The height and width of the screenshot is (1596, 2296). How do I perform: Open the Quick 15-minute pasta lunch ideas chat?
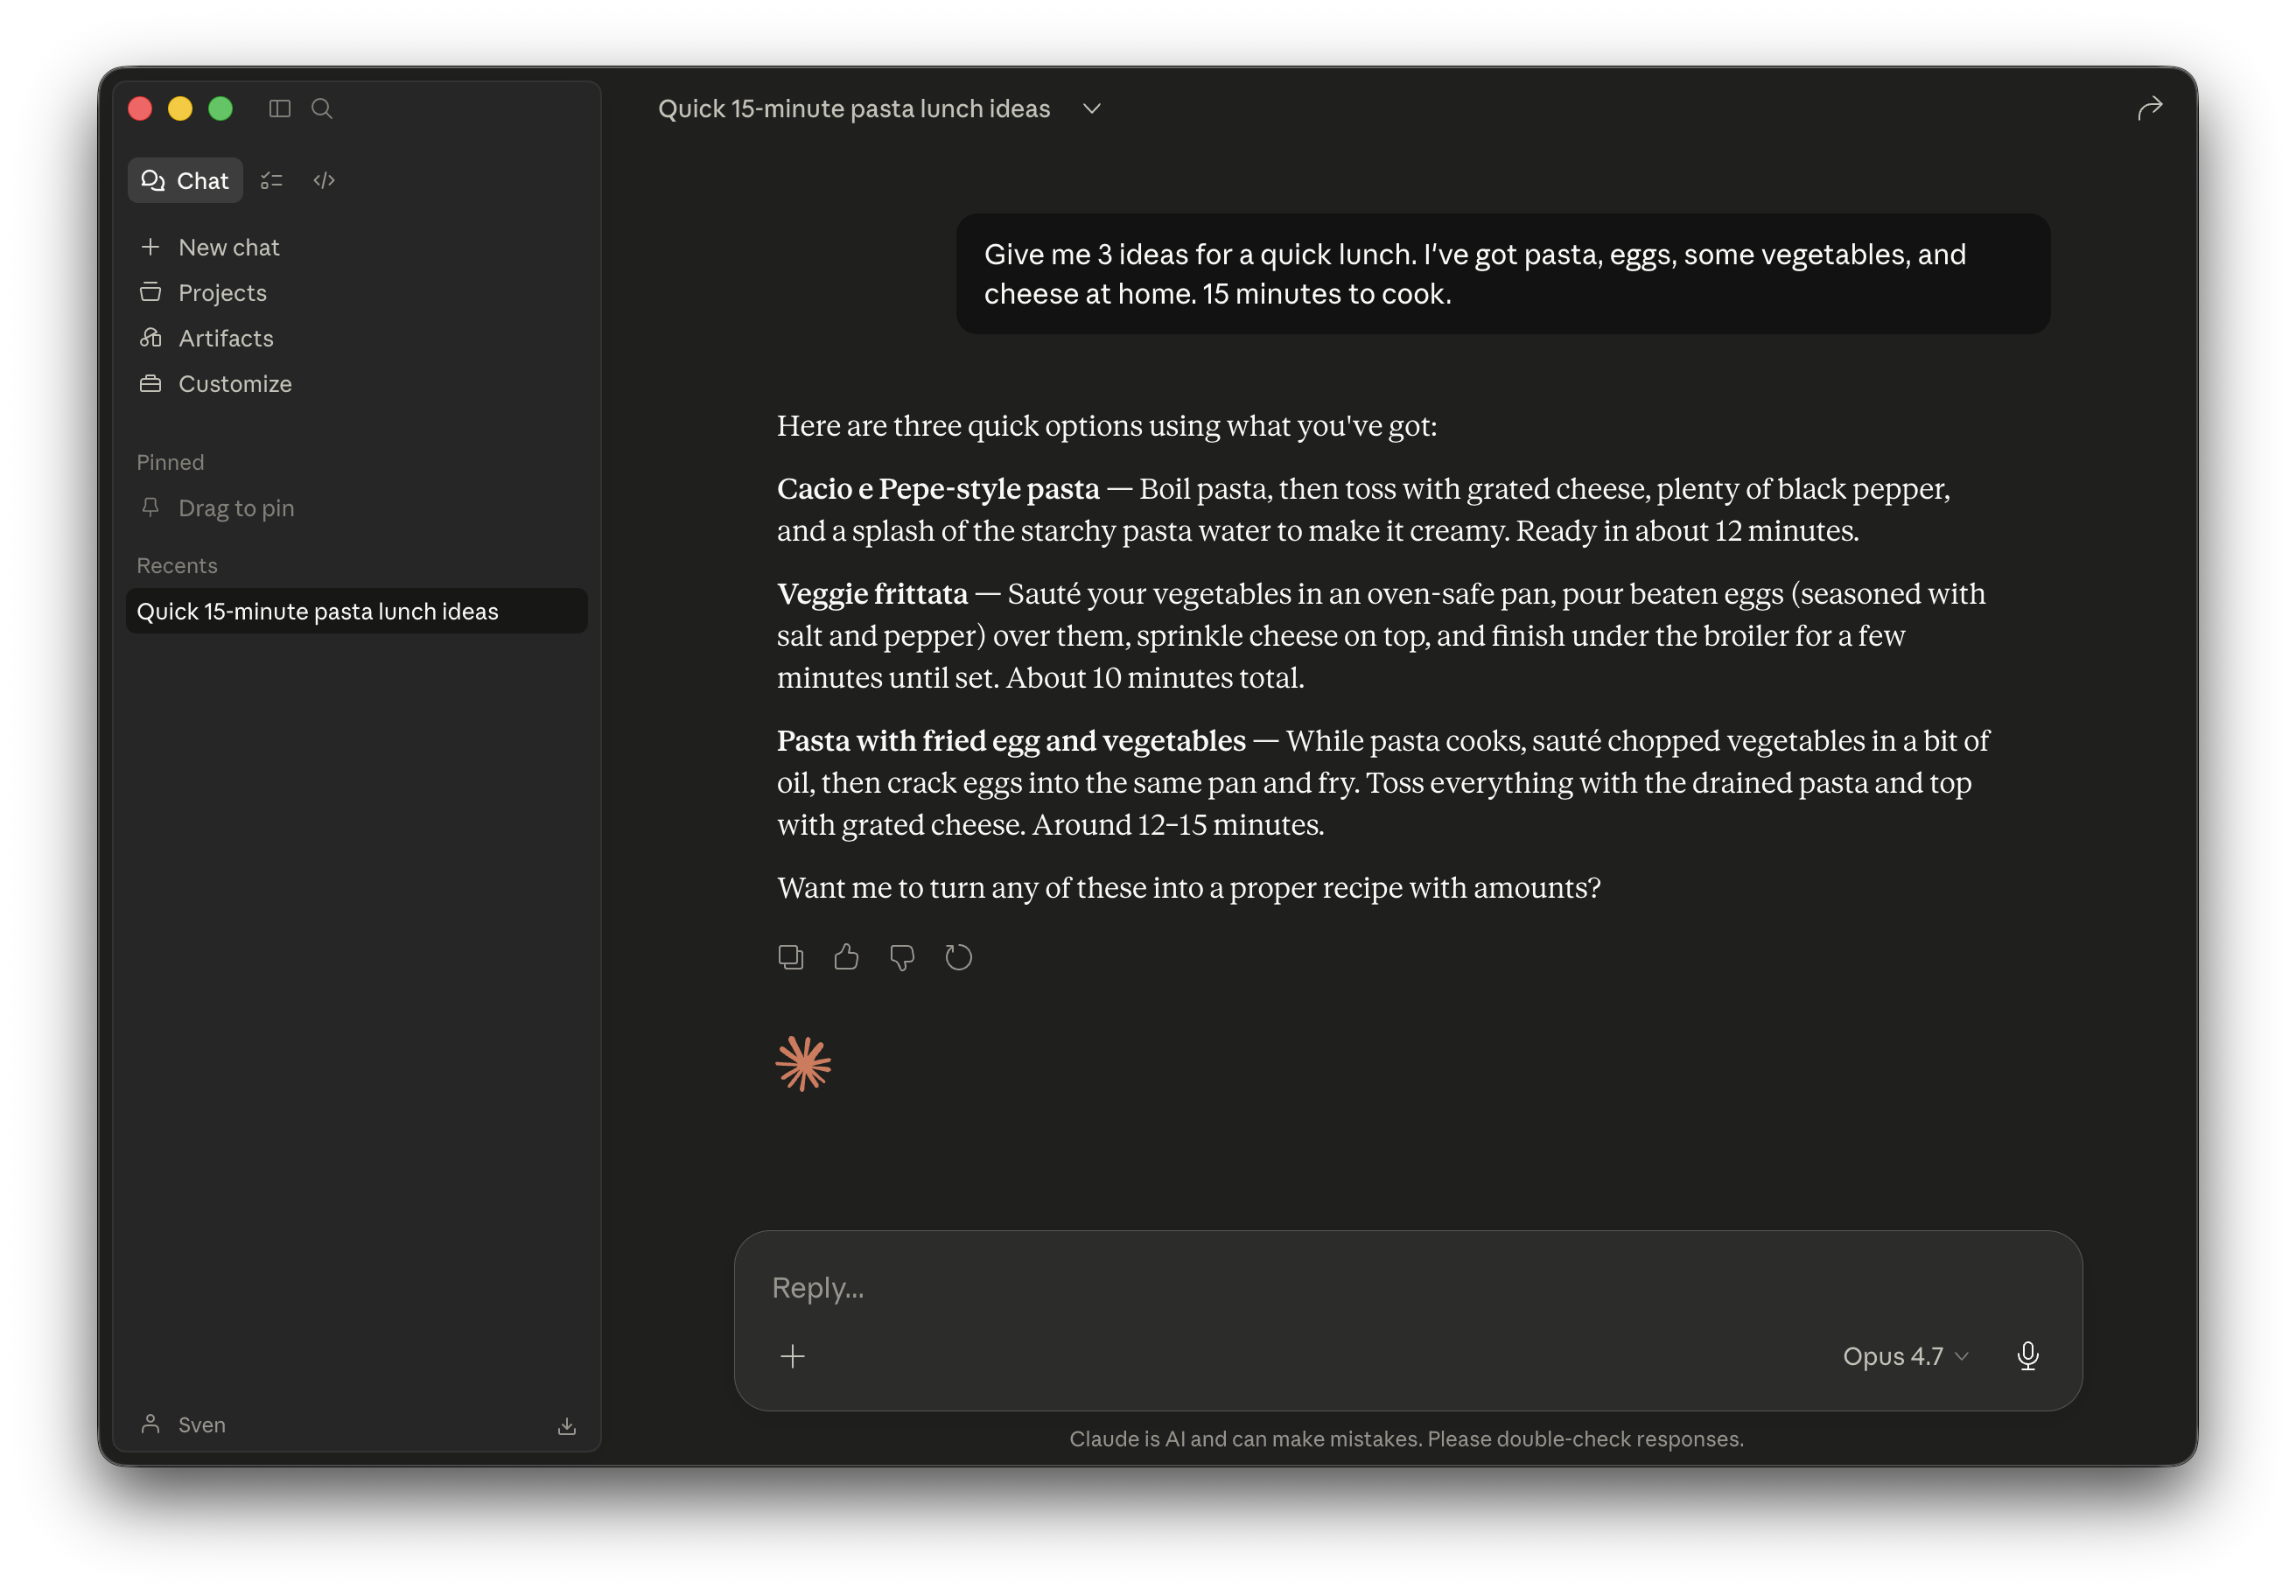318,611
